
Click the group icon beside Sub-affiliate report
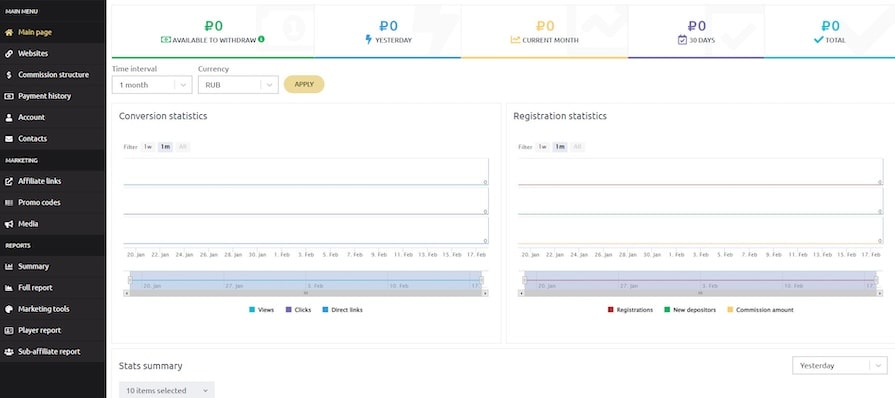(9, 352)
